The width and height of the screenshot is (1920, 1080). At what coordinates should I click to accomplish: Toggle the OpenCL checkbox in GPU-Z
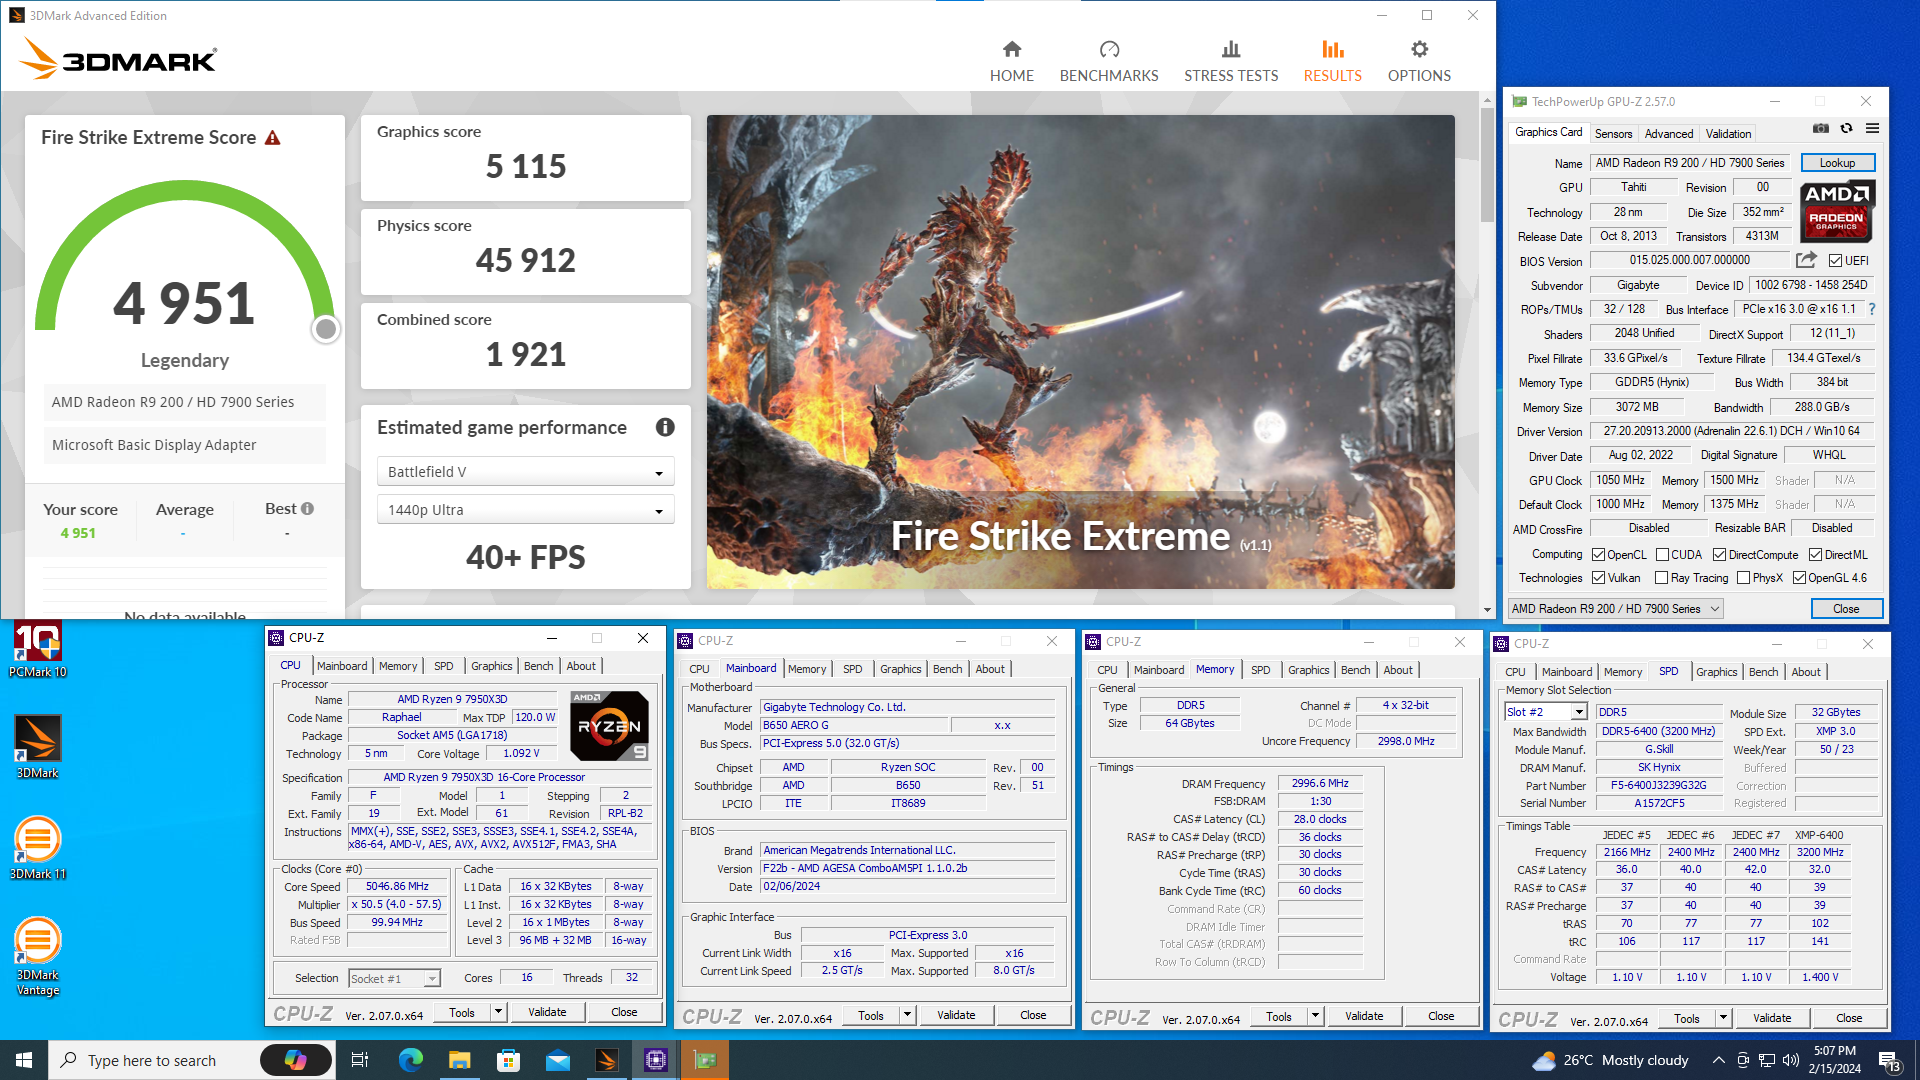coord(1599,555)
